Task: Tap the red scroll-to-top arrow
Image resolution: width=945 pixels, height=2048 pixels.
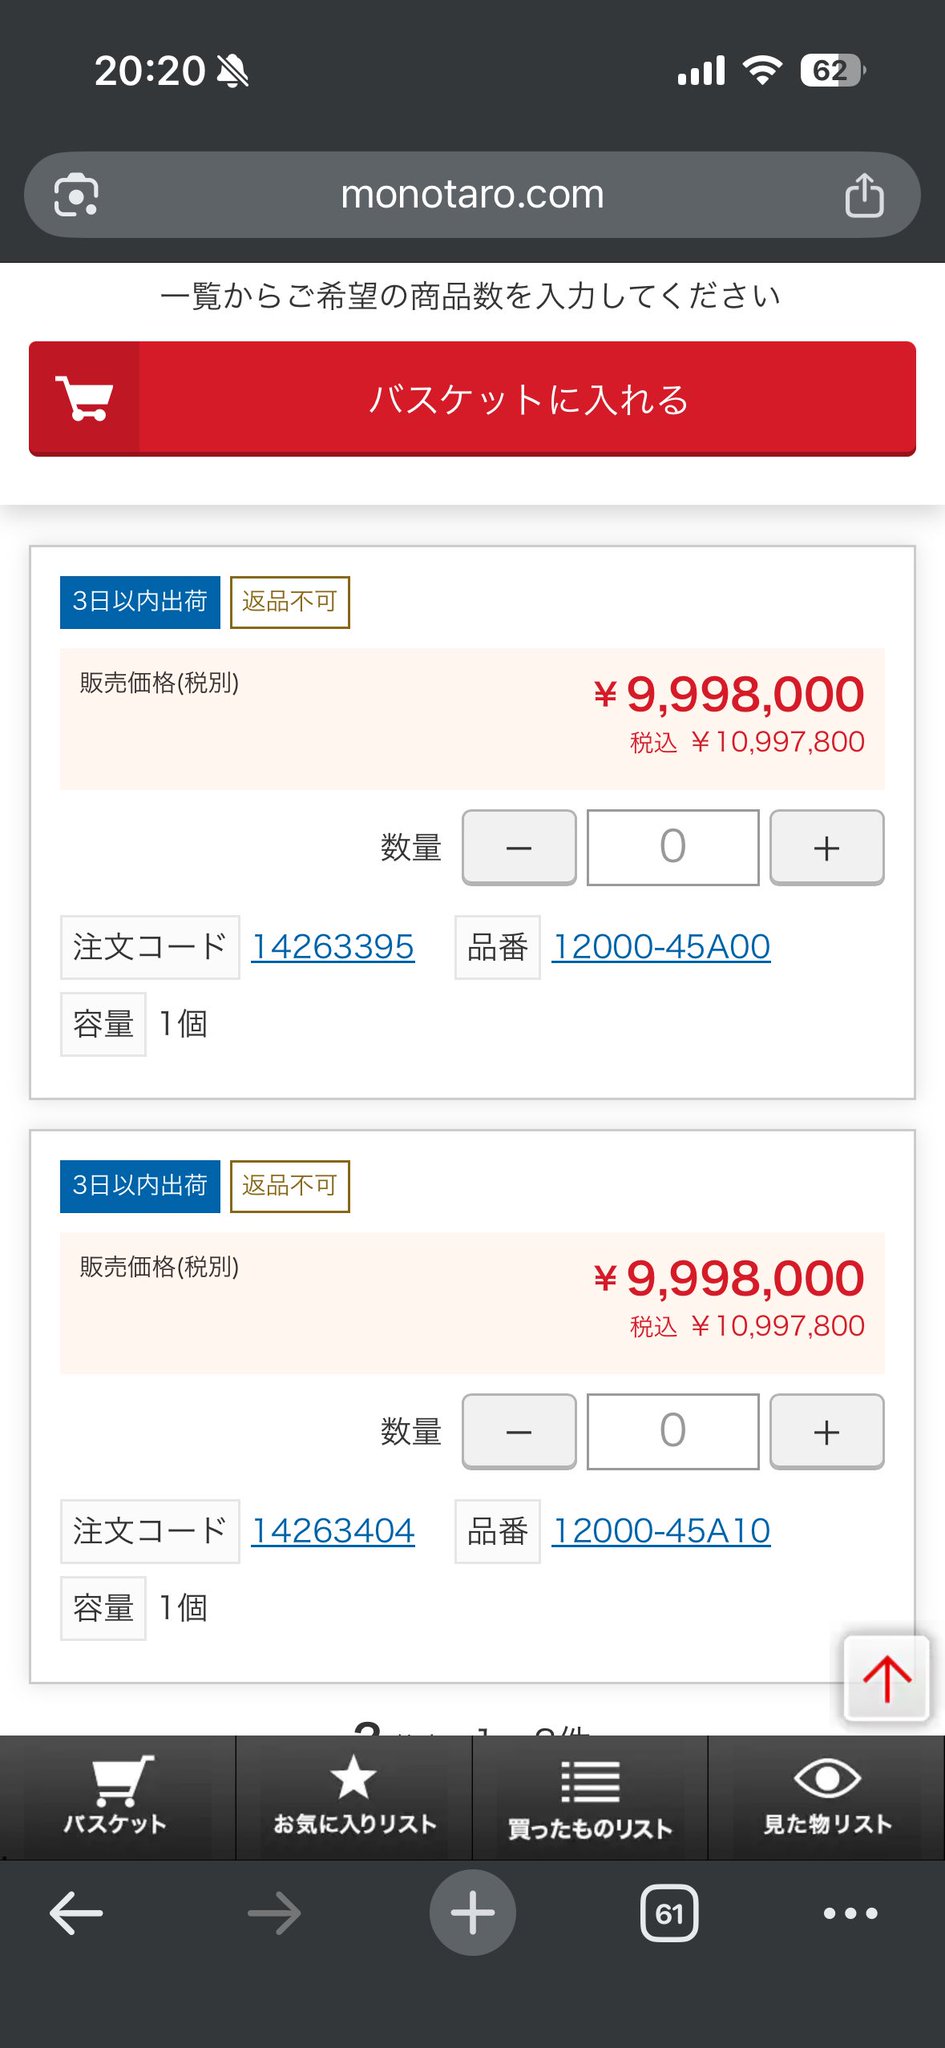Action: 886,1679
